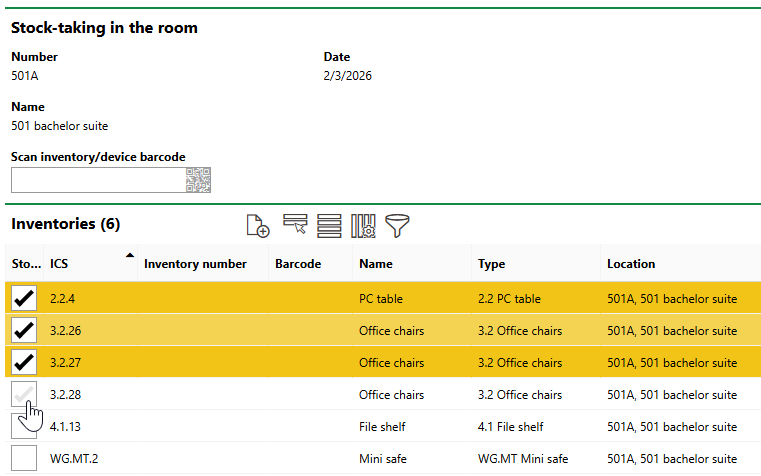Select the File shelf row name cell
Image resolution: width=761 pixels, height=476 pixels.
(382, 427)
